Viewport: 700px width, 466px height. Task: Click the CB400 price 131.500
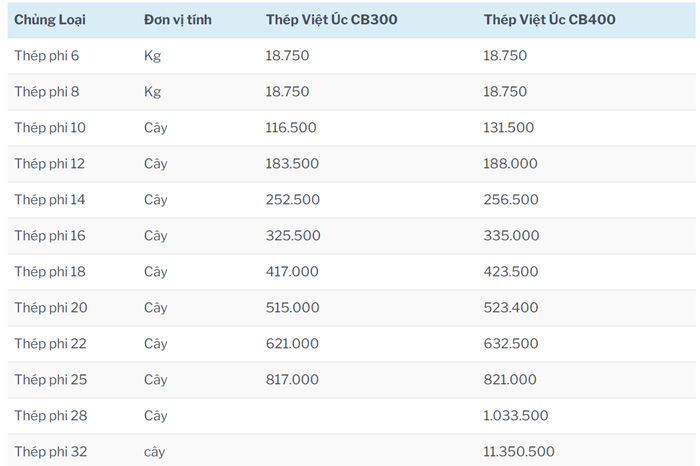pos(509,128)
